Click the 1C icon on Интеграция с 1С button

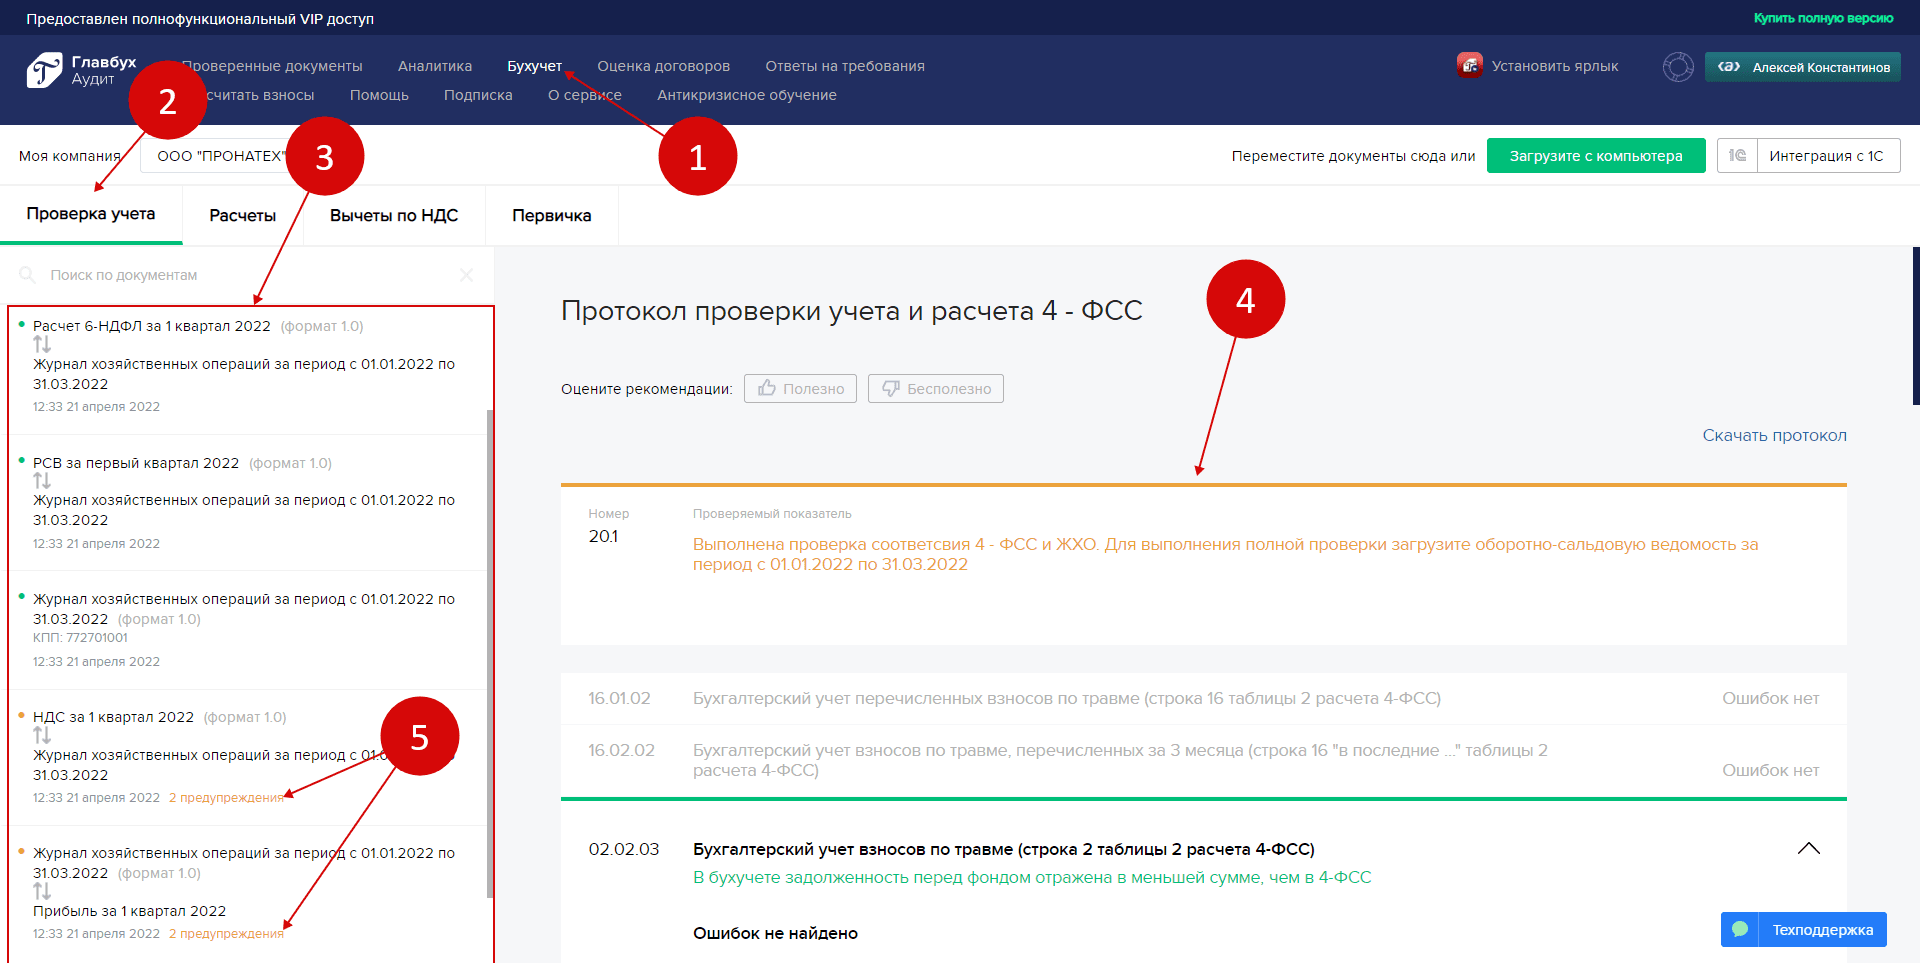1737,155
